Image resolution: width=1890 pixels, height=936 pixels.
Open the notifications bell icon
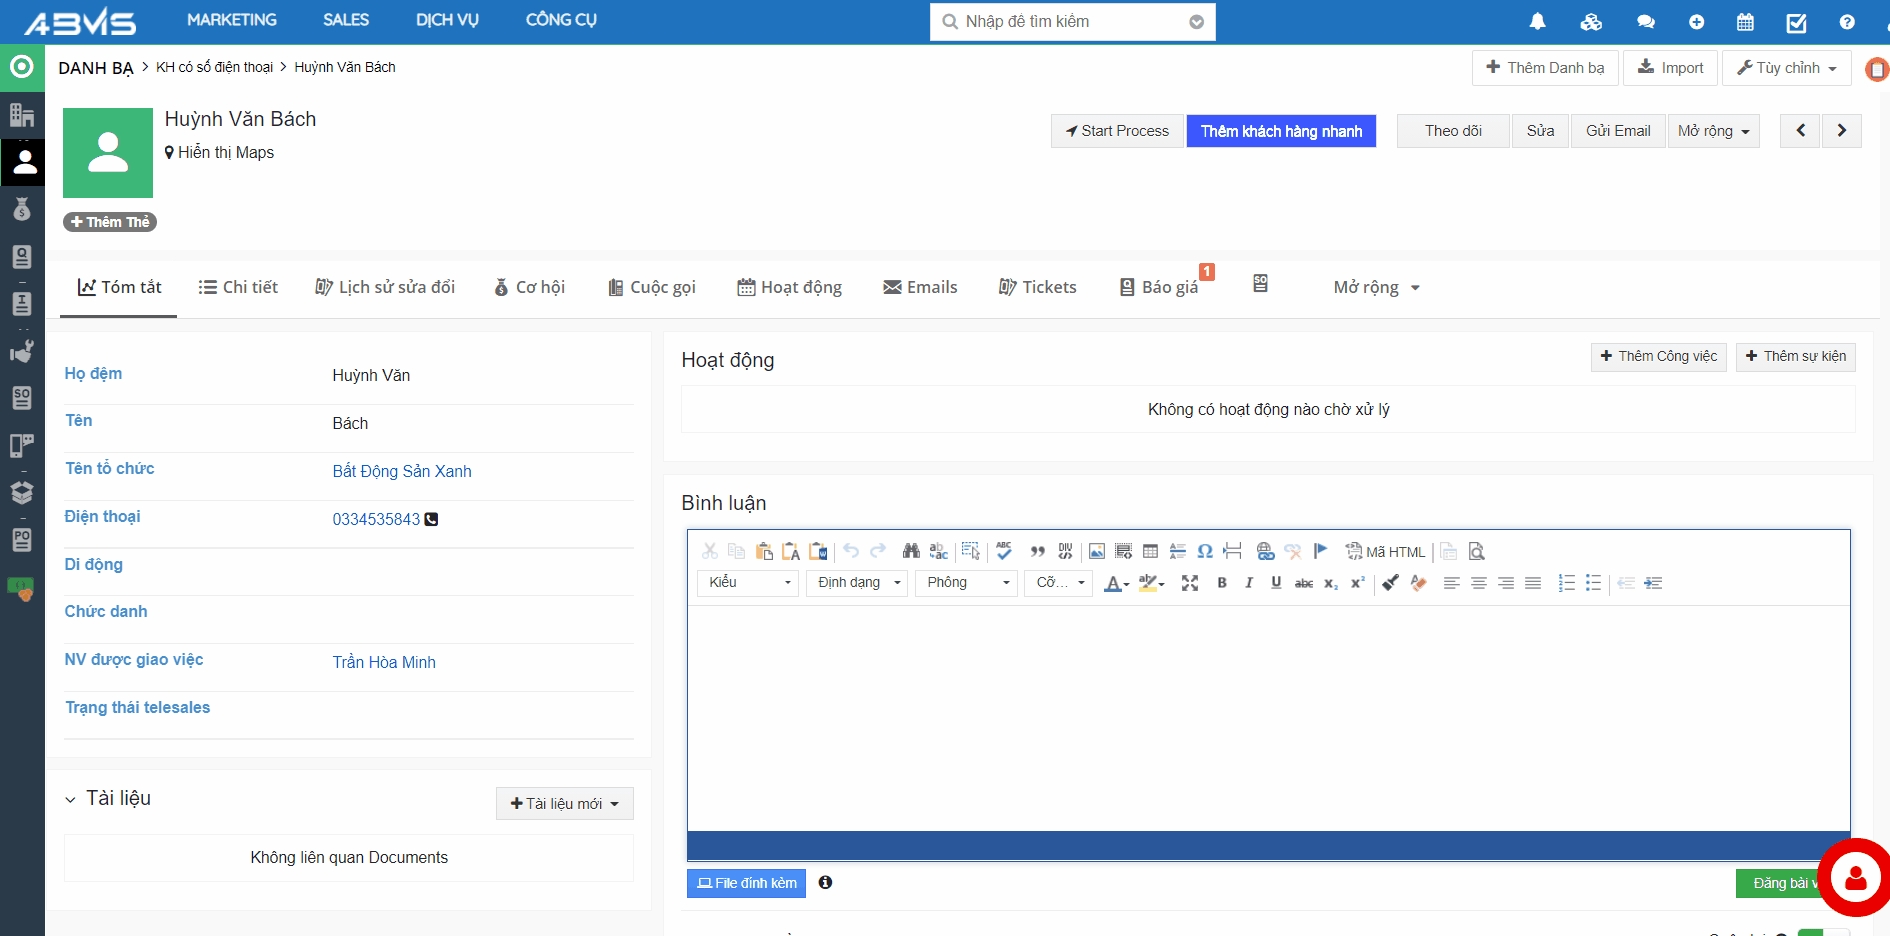tap(1537, 22)
